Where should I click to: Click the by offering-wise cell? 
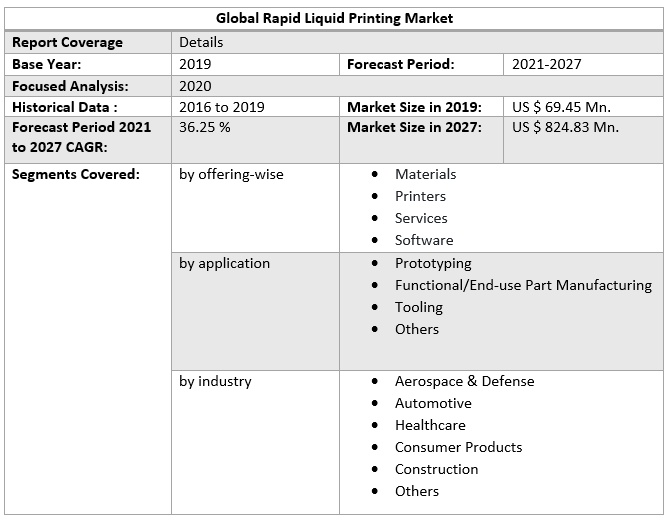click(231, 174)
